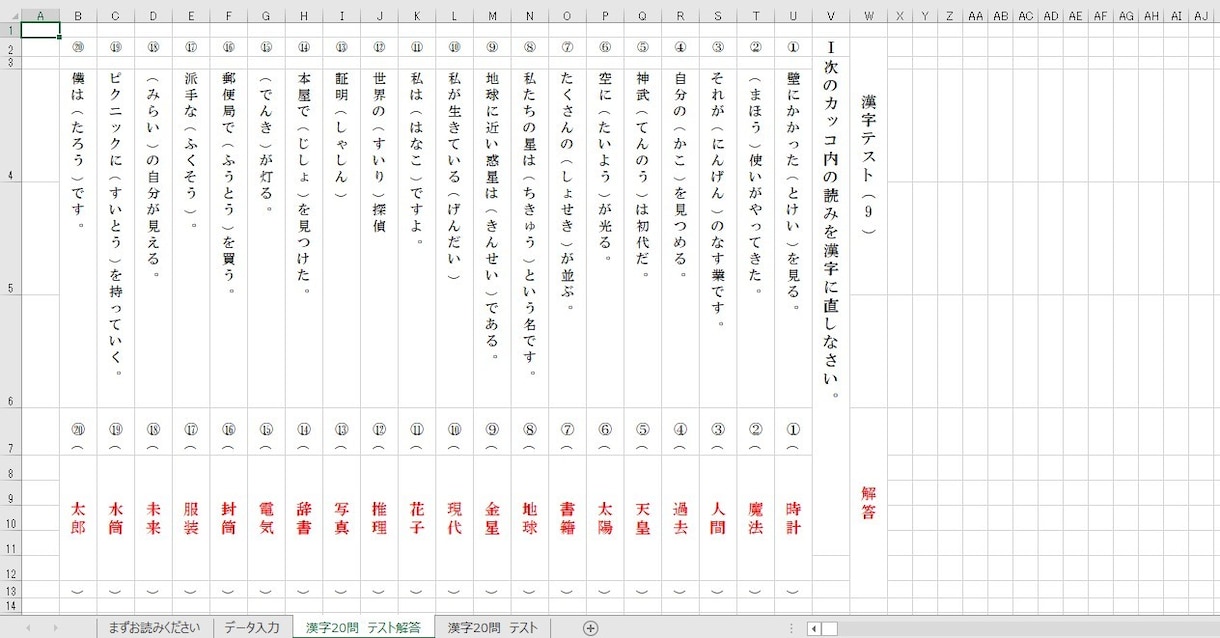Viewport: 1220px width, 638px height.
Task: Click the answer cell 地球
Action: pos(529,518)
